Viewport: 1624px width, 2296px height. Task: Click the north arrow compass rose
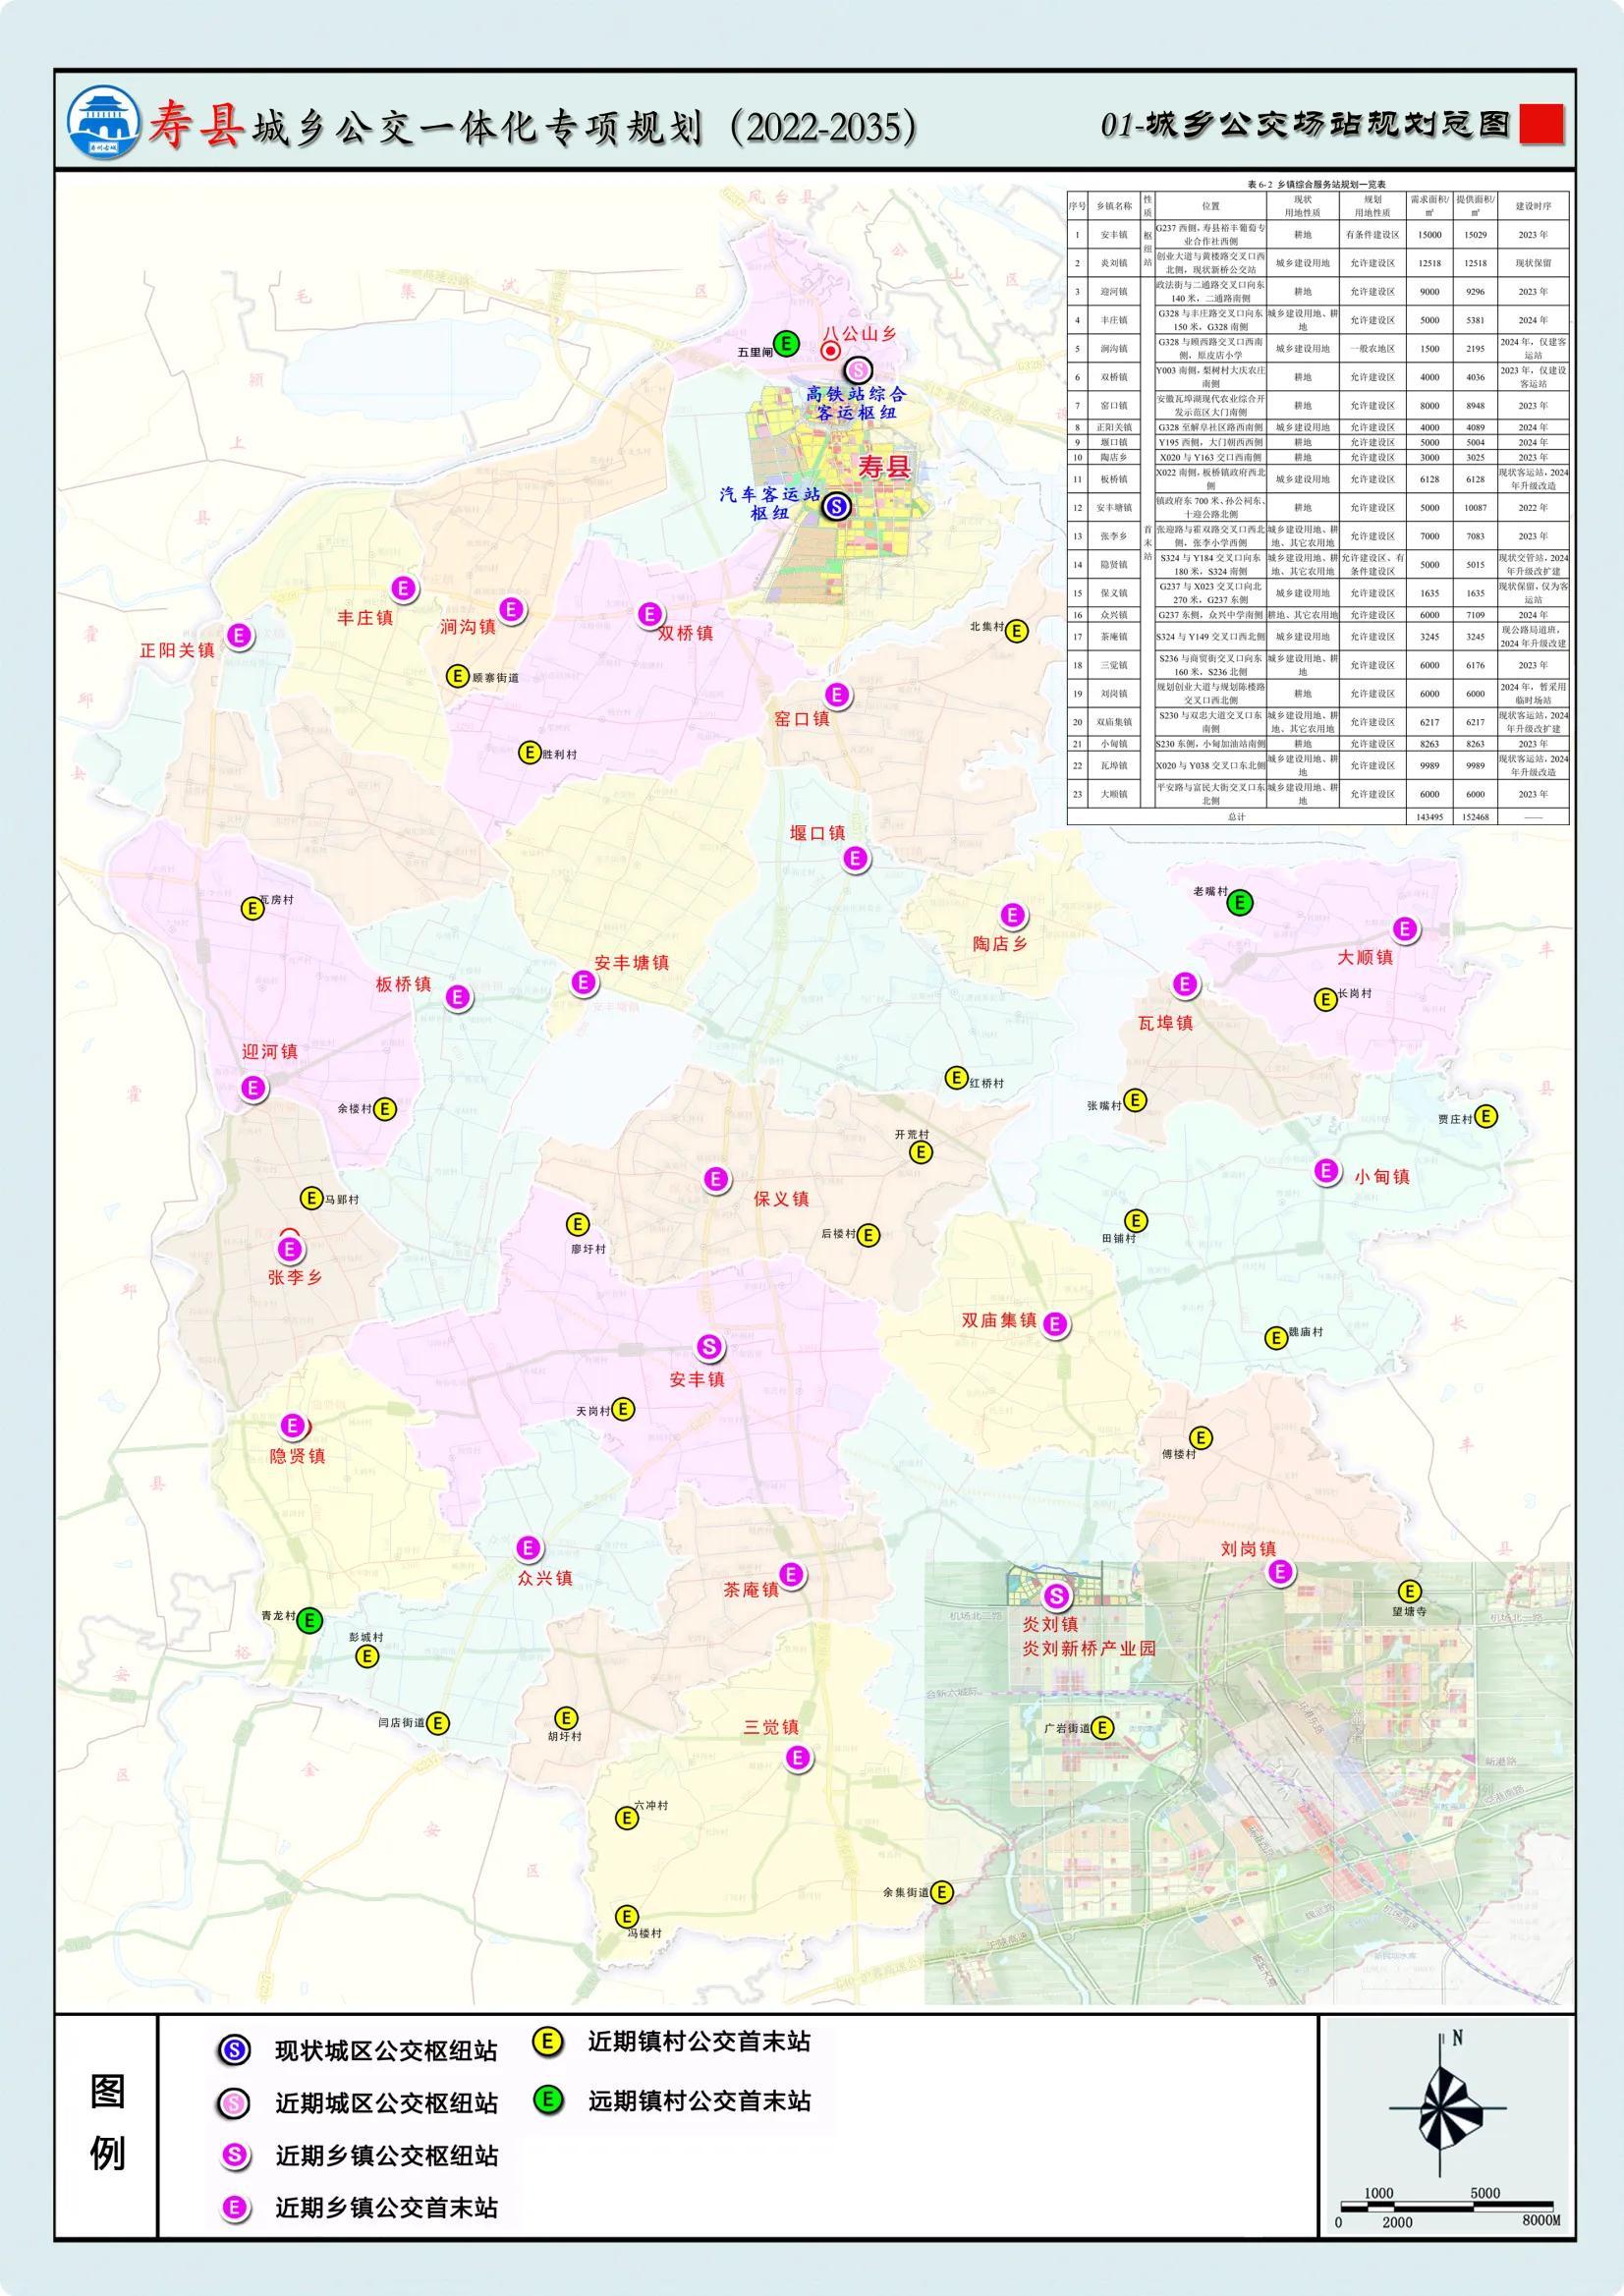pos(1447,2104)
